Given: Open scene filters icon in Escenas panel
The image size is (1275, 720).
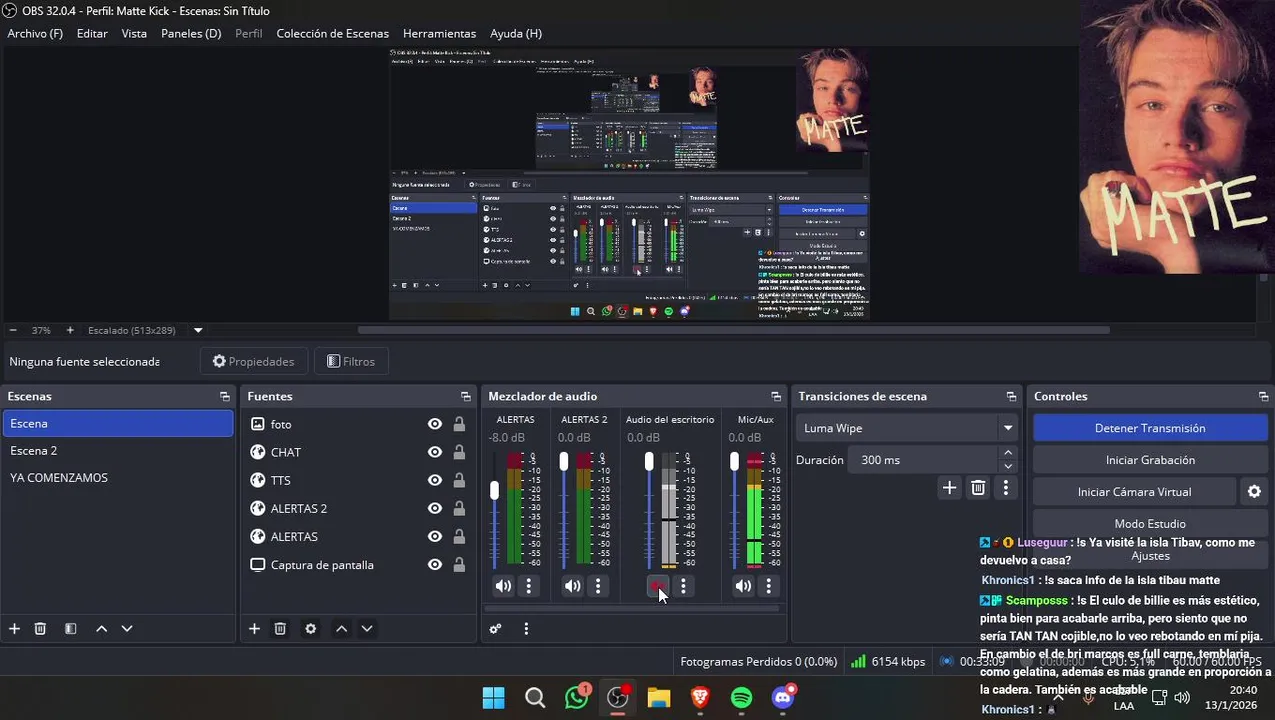Looking at the screenshot, I should tap(71, 629).
